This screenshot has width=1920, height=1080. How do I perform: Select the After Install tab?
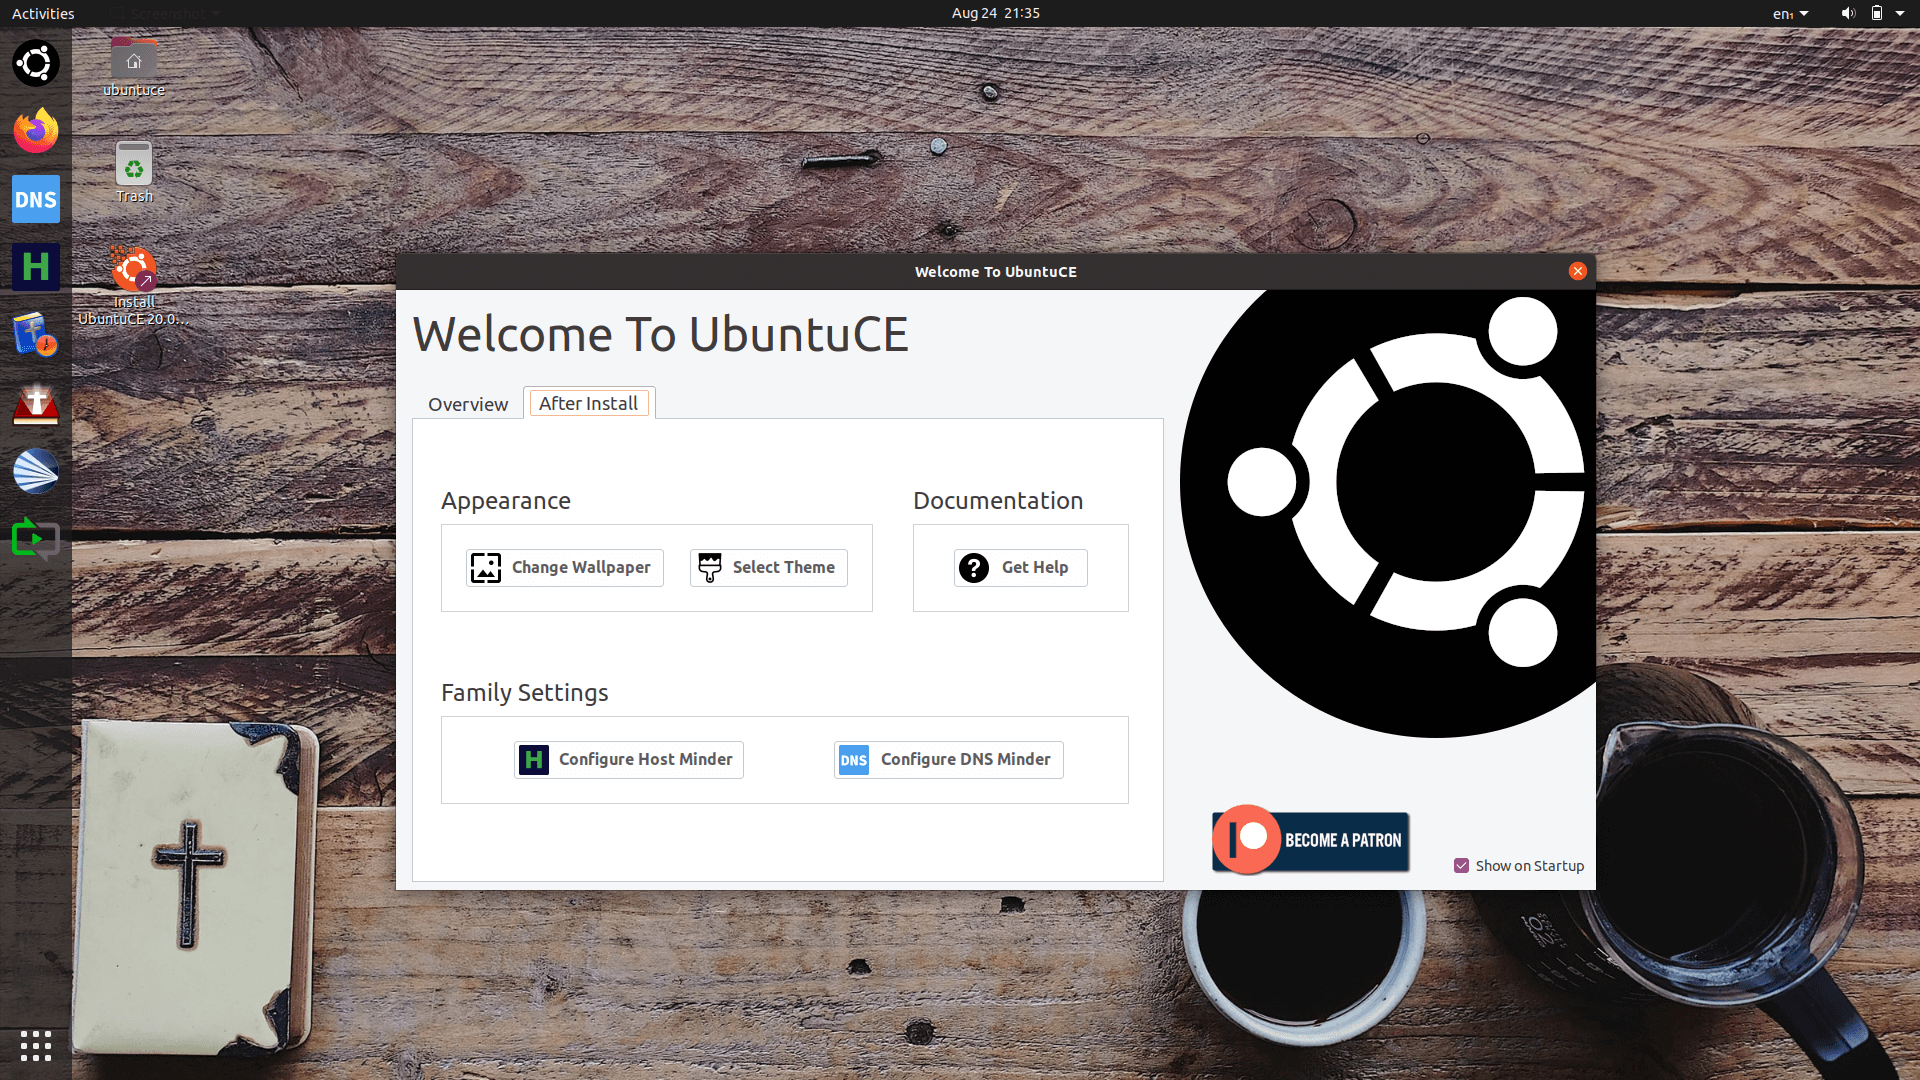pos(588,403)
